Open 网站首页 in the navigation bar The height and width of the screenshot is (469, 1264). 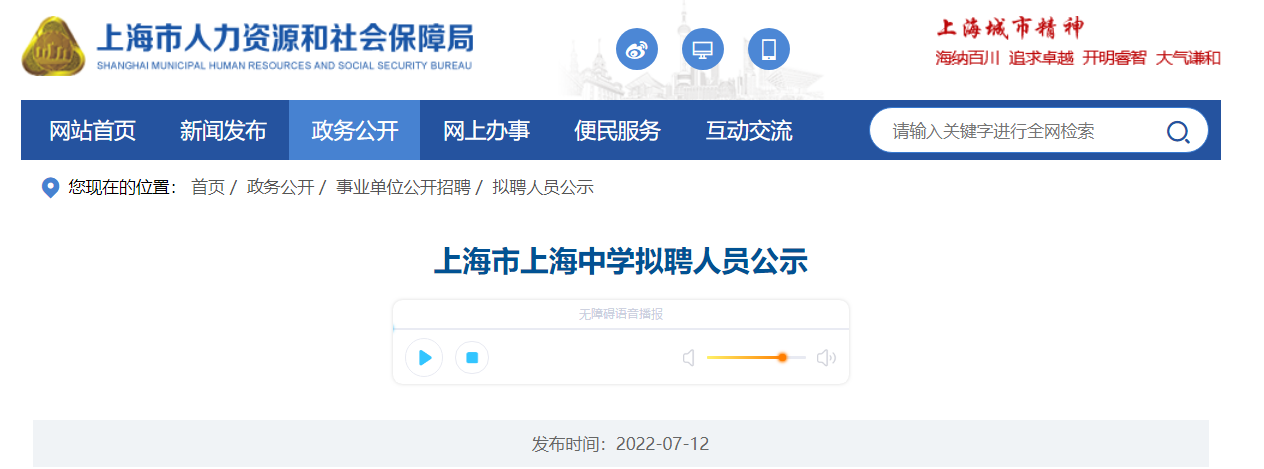tap(92, 130)
